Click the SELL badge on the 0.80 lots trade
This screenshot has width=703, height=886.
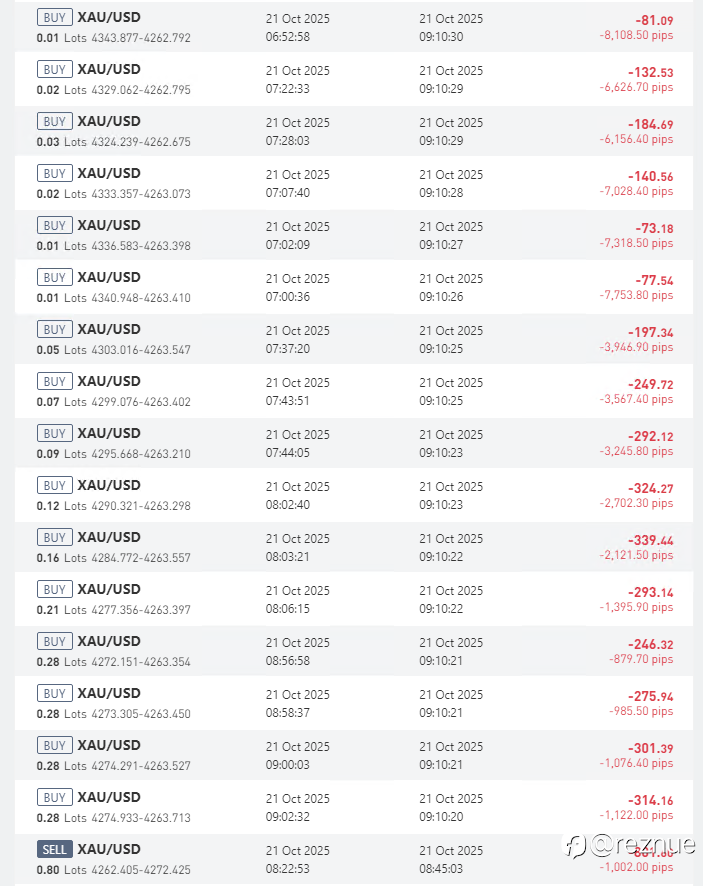54,850
